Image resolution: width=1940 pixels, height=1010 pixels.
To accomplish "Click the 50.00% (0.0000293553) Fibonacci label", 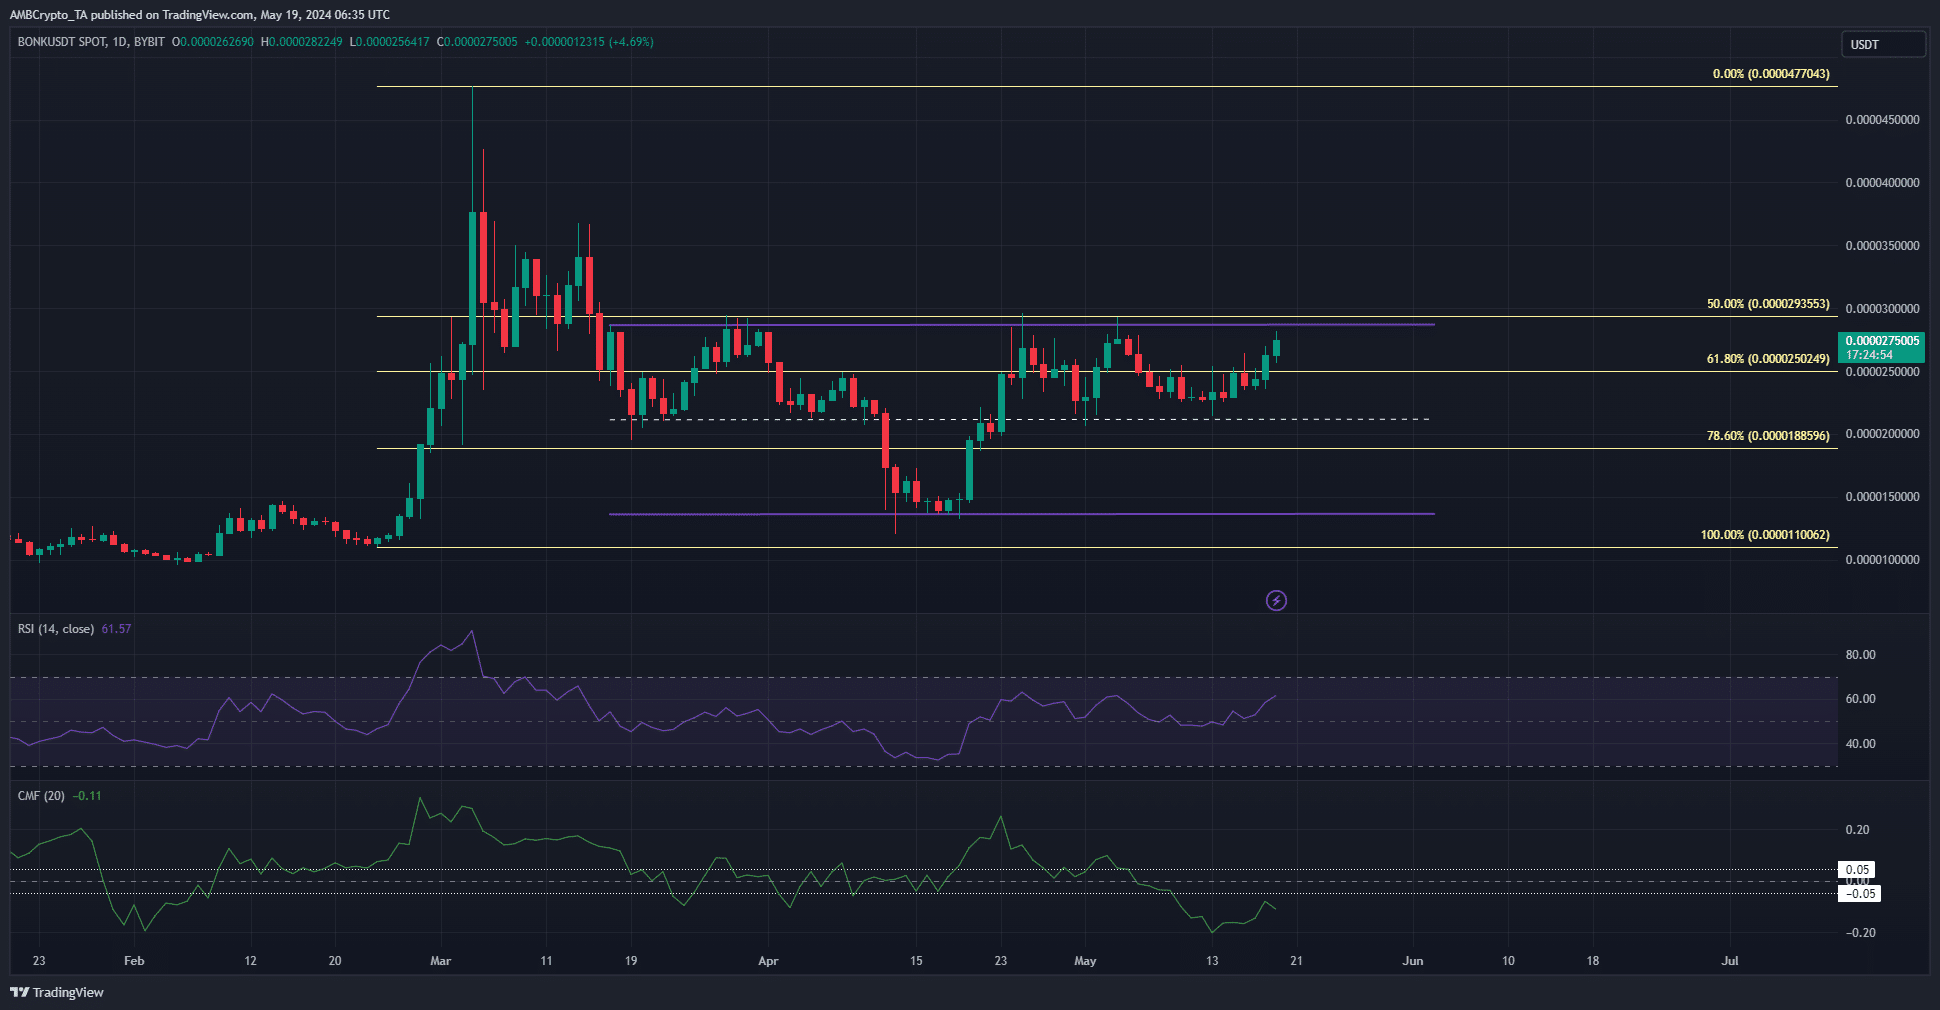I will [x=1768, y=304].
